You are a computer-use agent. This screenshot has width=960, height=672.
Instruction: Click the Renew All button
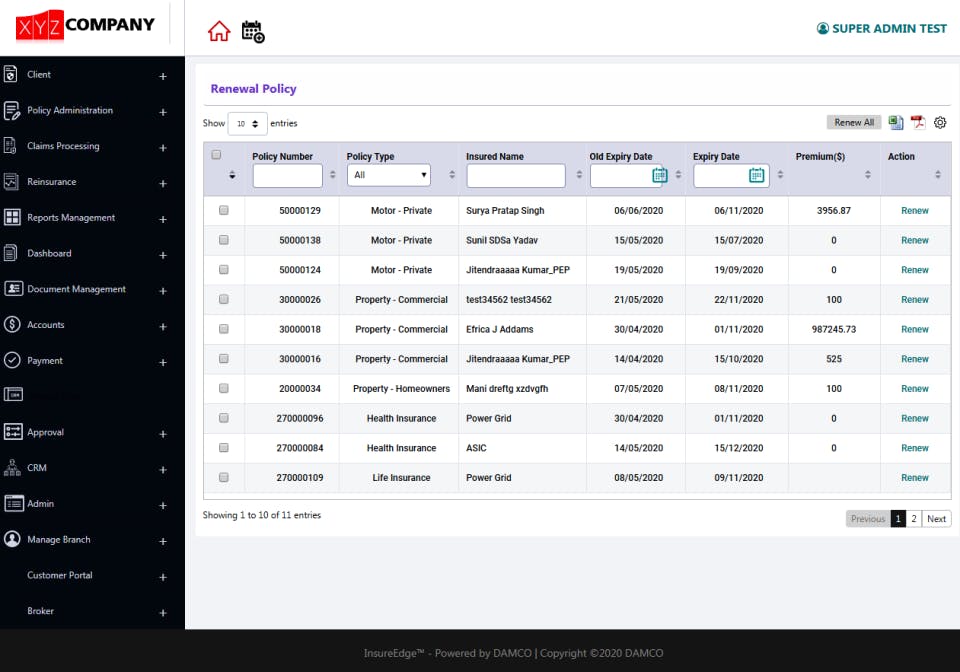(x=854, y=122)
